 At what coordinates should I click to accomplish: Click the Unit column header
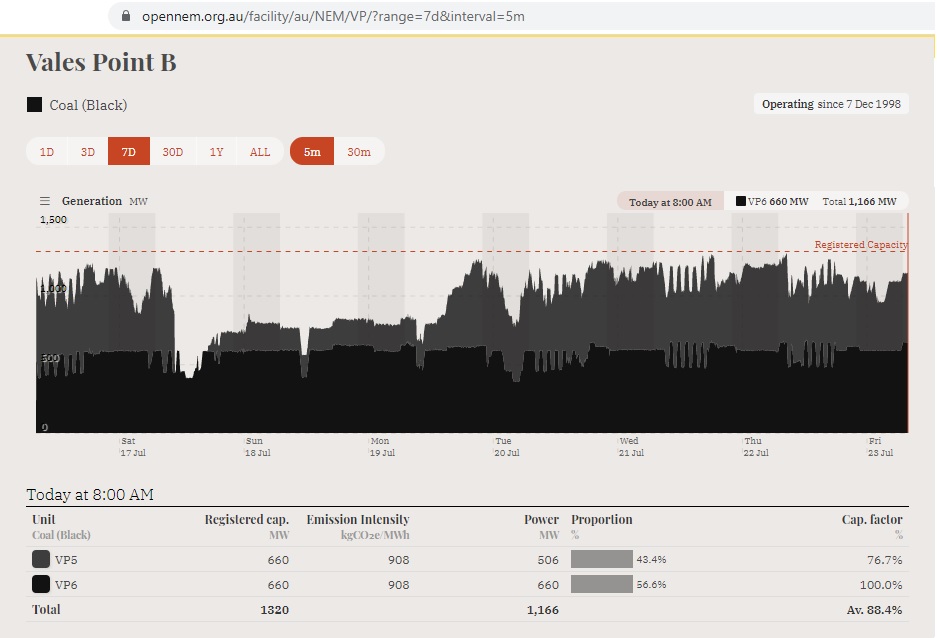point(44,519)
